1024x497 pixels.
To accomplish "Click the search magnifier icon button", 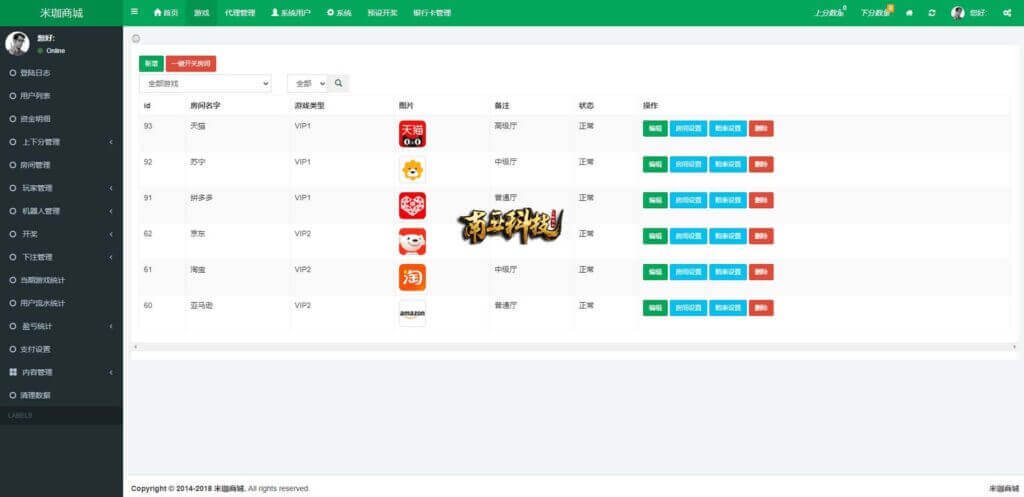I will [x=339, y=84].
